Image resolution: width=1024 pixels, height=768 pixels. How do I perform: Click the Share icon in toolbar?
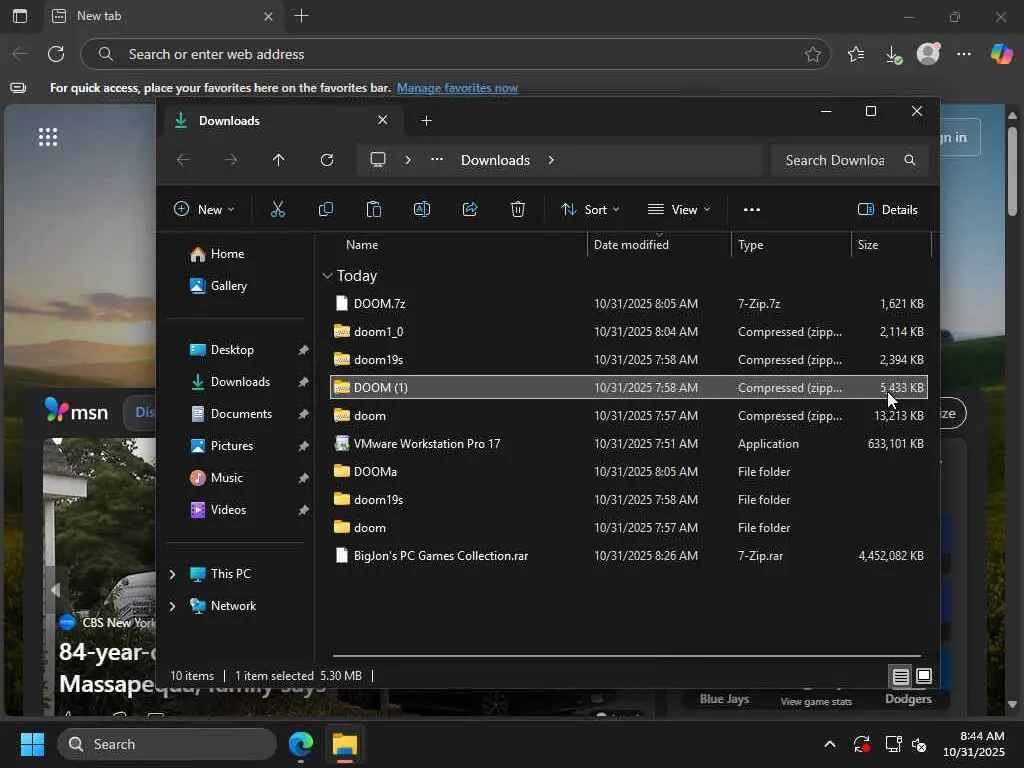470,209
